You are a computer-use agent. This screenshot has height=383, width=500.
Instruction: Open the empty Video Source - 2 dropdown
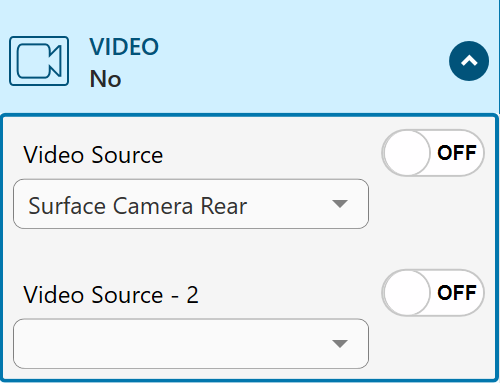click(191, 344)
